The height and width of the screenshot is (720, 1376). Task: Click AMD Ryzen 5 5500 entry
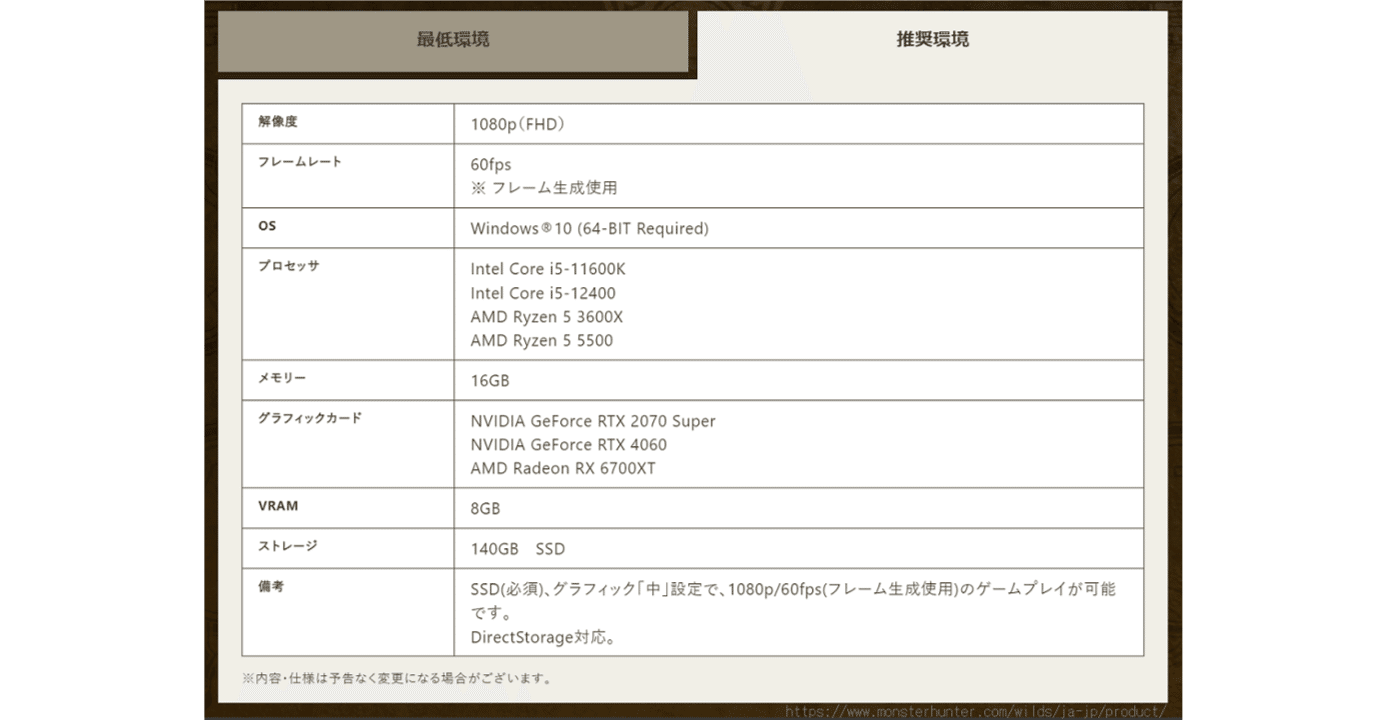[542, 341]
